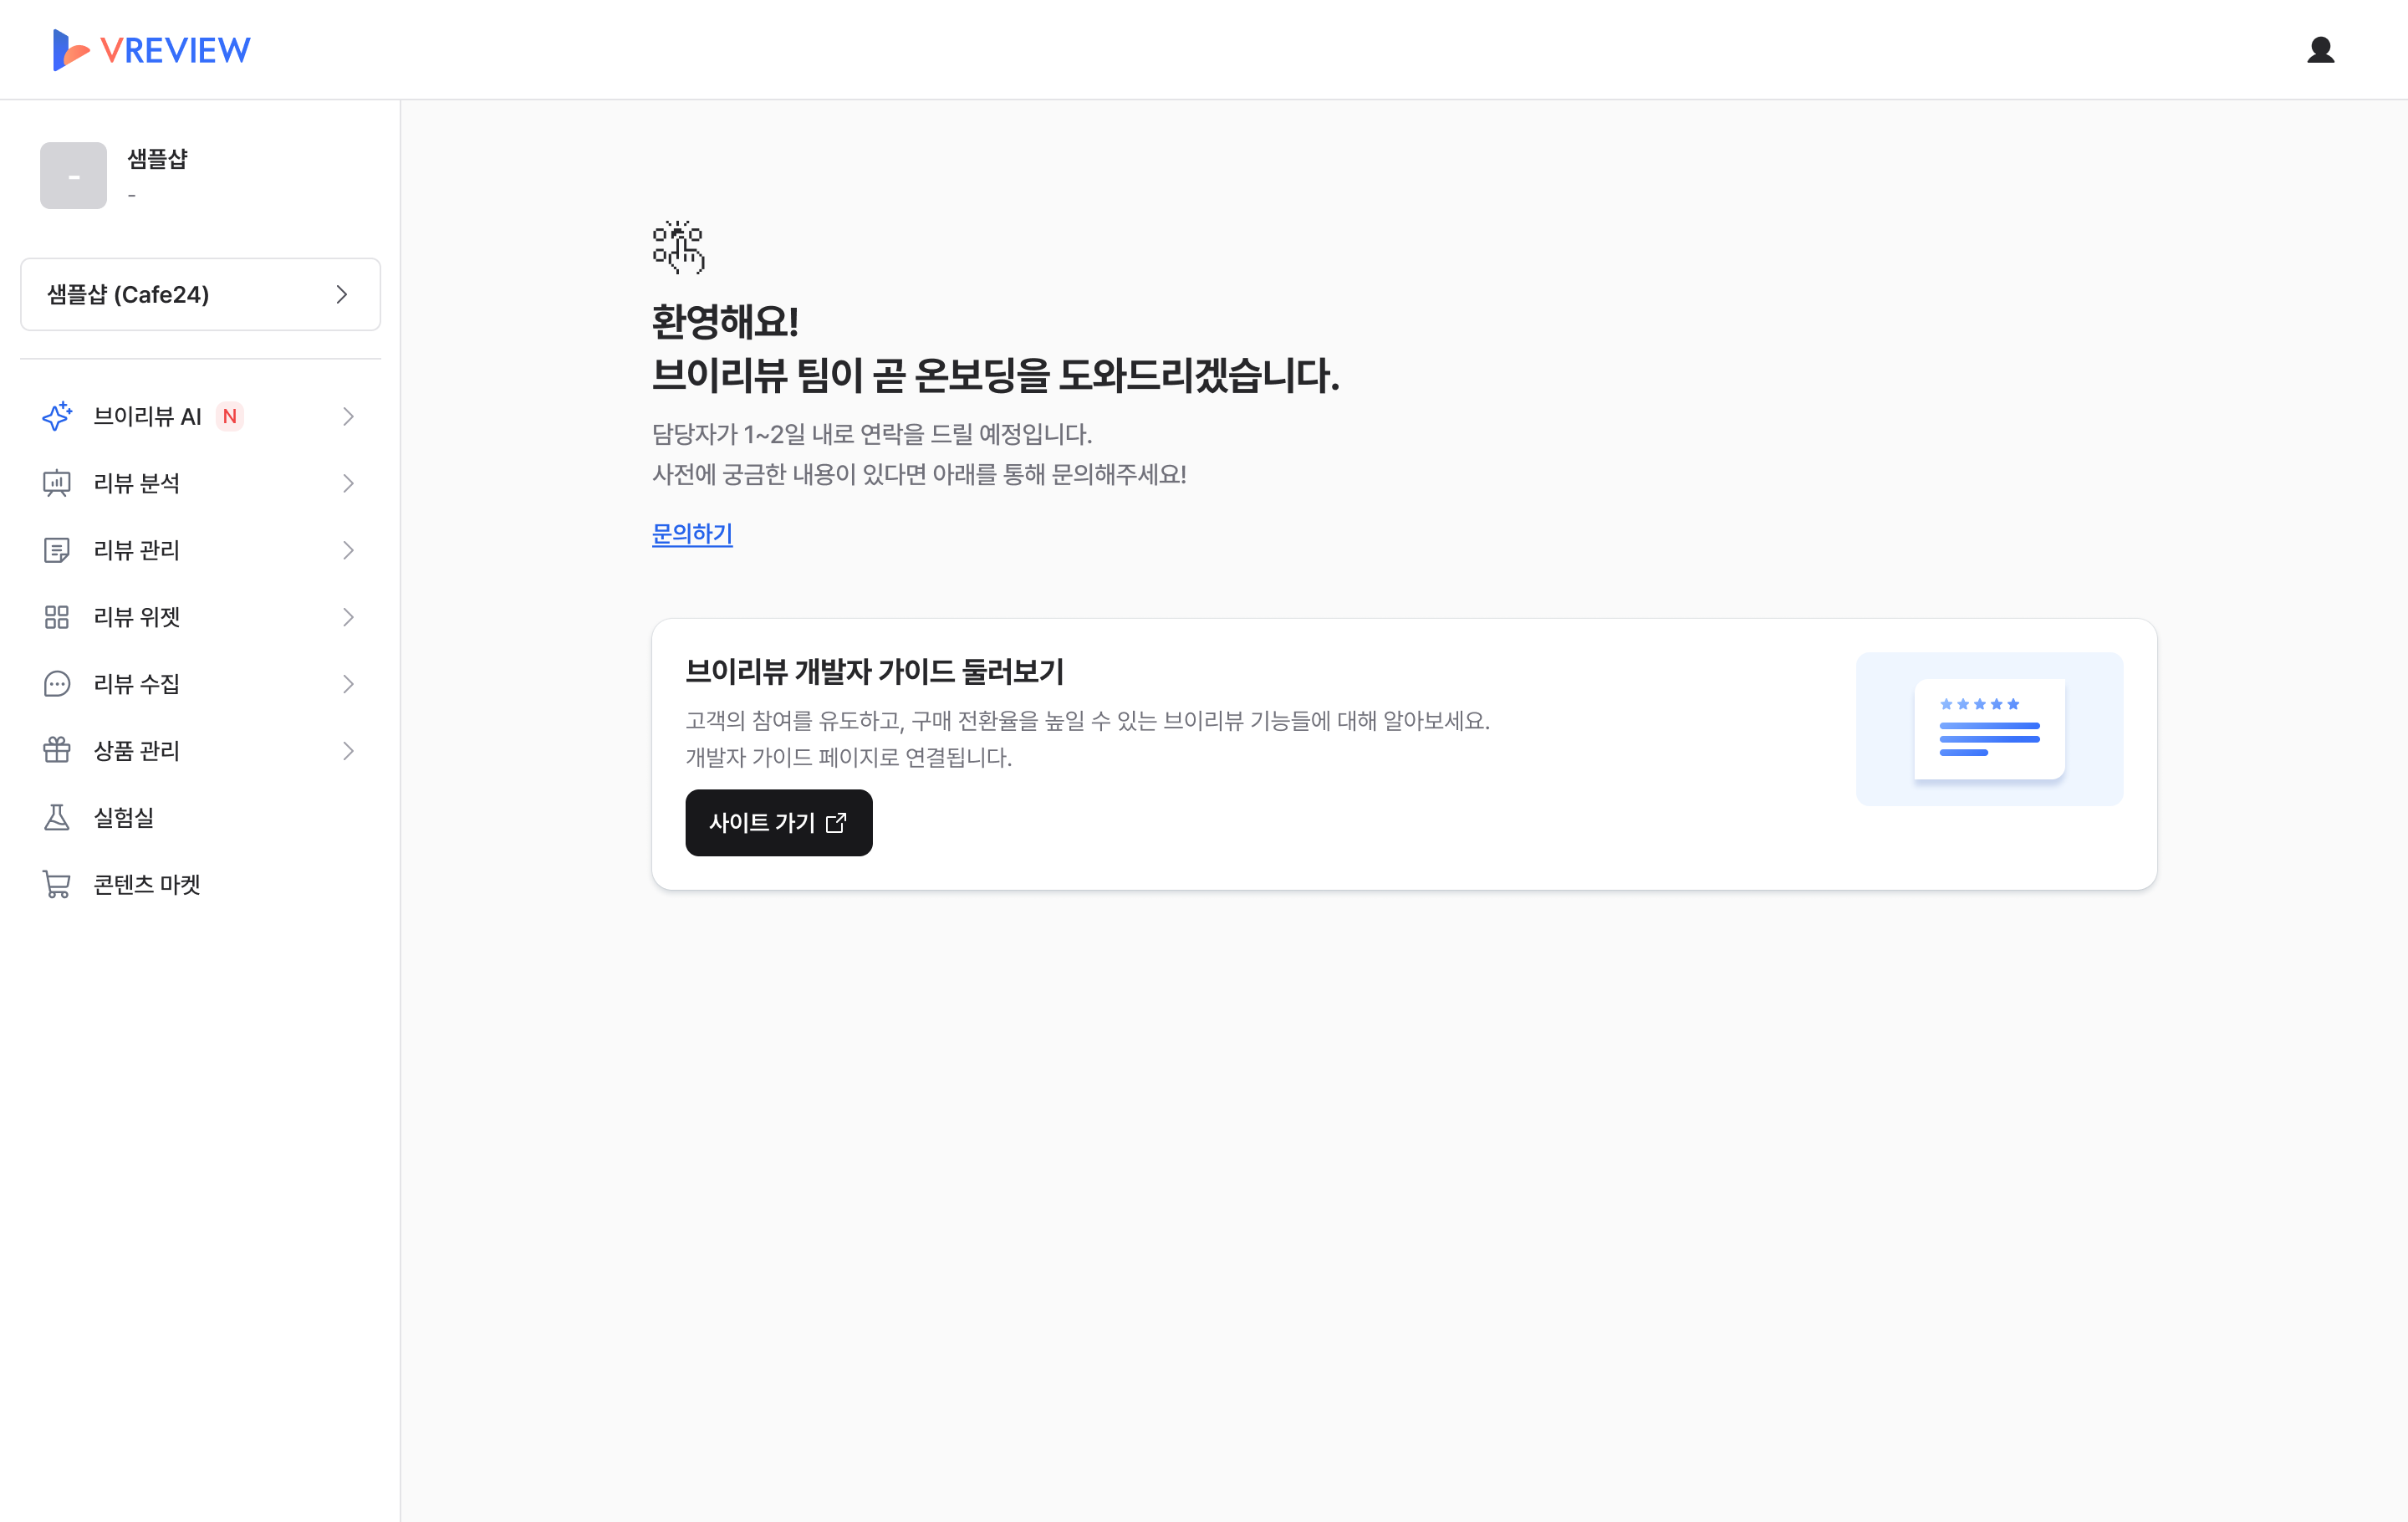The image size is (2408, 1522).
Task: Expand the 상품 관리 submenu chevron
Action: click(x=348, y=750)
